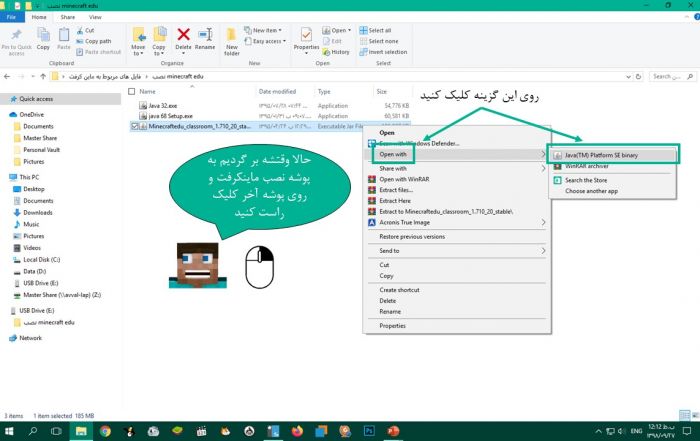Click the Rename icon in ribbon

point(205,39)
